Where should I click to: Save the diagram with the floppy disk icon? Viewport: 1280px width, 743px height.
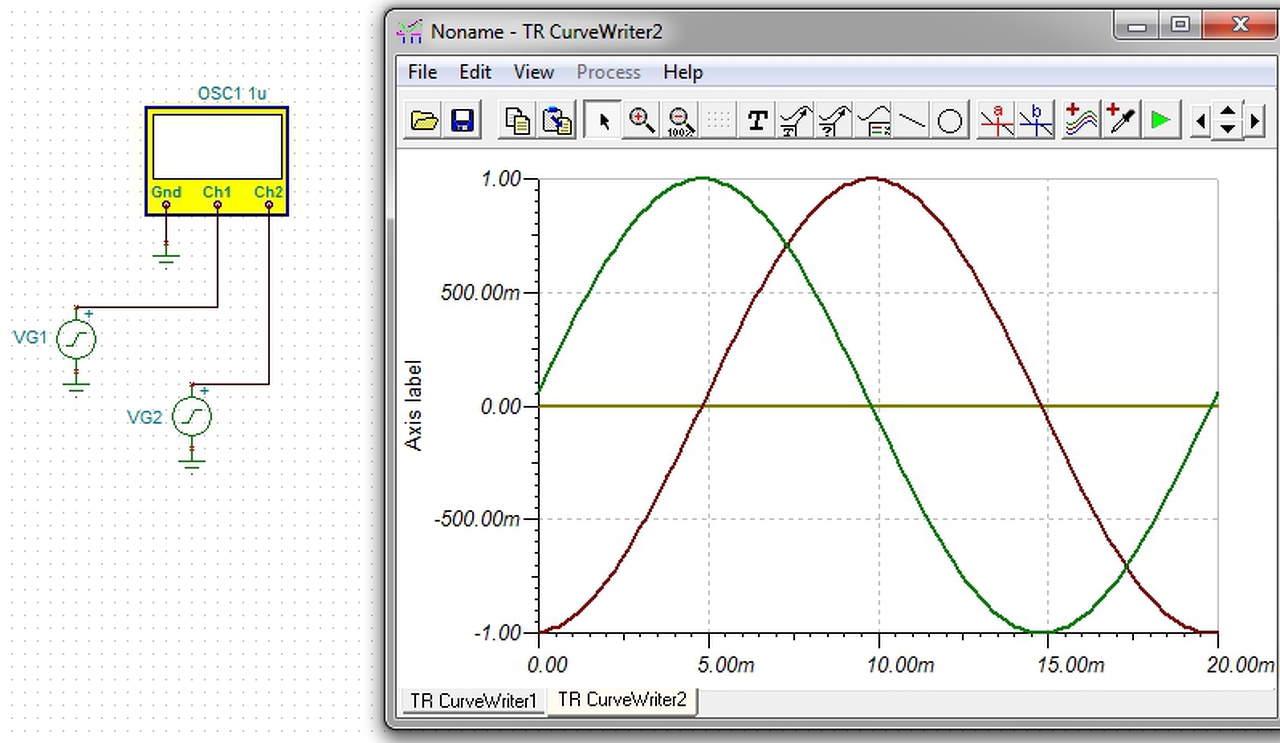tap(462, 121)
